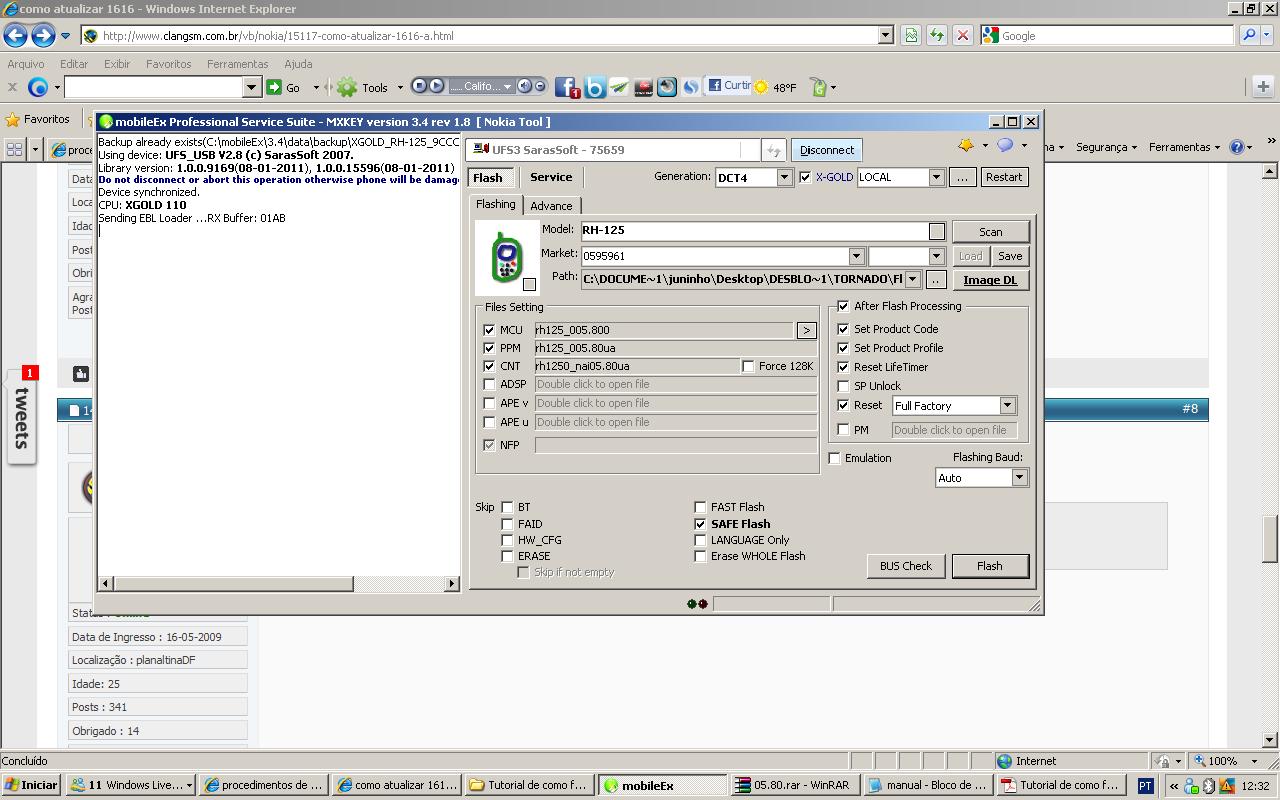Click the blue 'b' toolbar icon
Screen dimensions: 1280x800
point(595,87)
